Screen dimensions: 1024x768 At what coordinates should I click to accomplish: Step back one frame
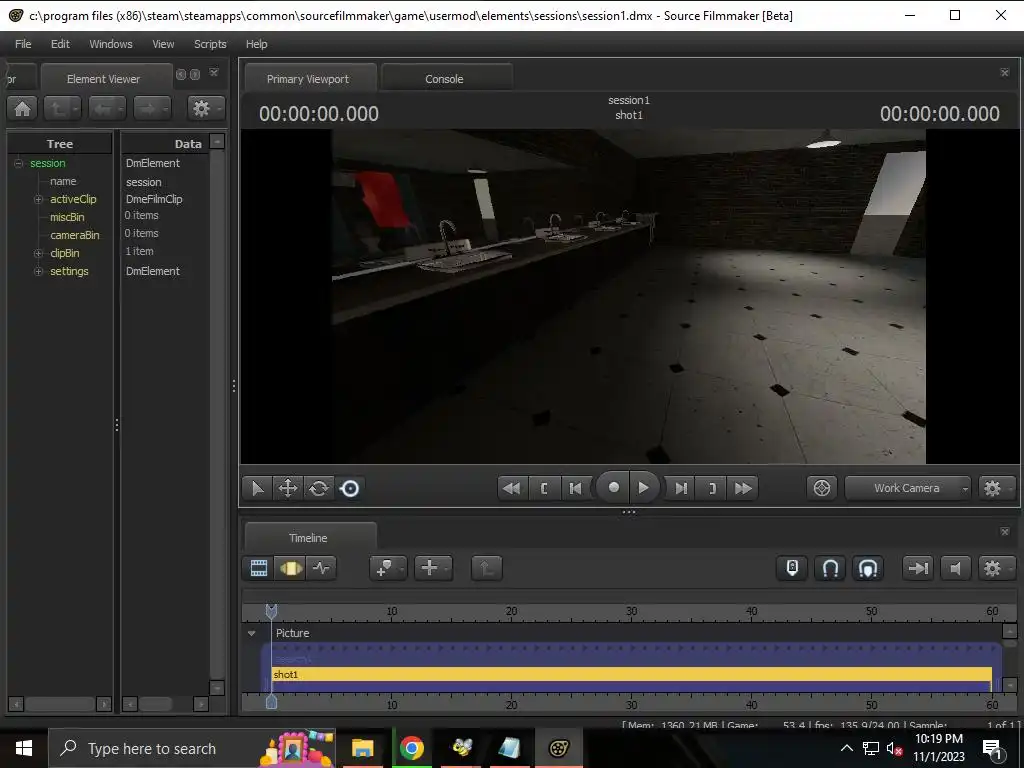pos(575,488)
